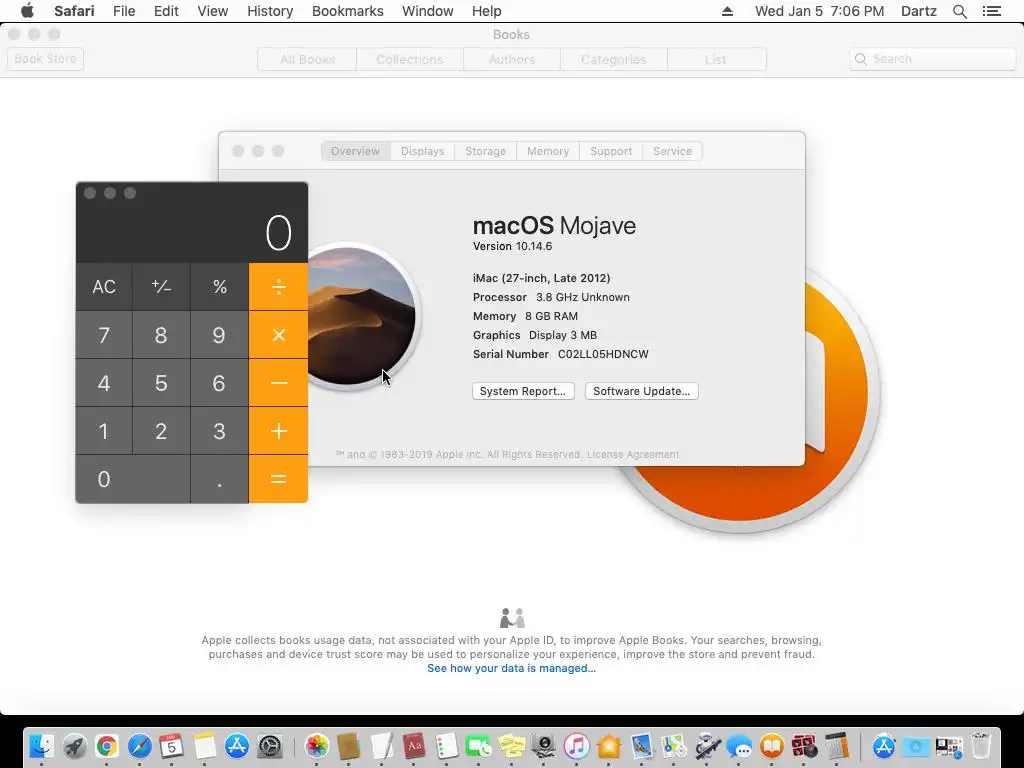The width and height of the screenshot is (1024, 768).
Task: Click the System Report… button
Action: (523, 391)
